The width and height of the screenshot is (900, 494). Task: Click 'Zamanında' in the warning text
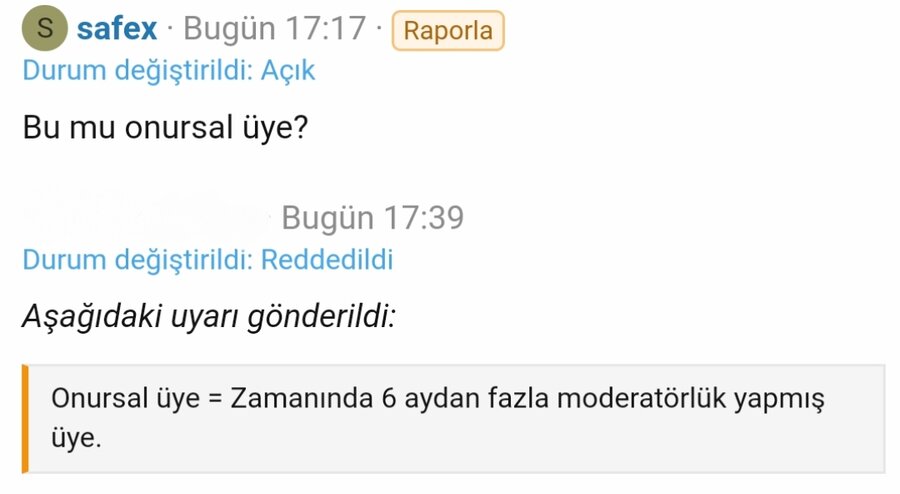point(301,398)
